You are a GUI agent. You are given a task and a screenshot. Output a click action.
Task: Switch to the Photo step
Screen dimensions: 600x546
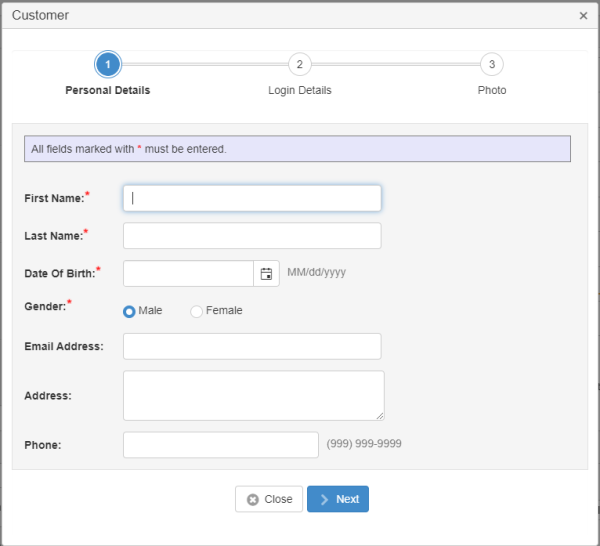click(x=491, y=90)
